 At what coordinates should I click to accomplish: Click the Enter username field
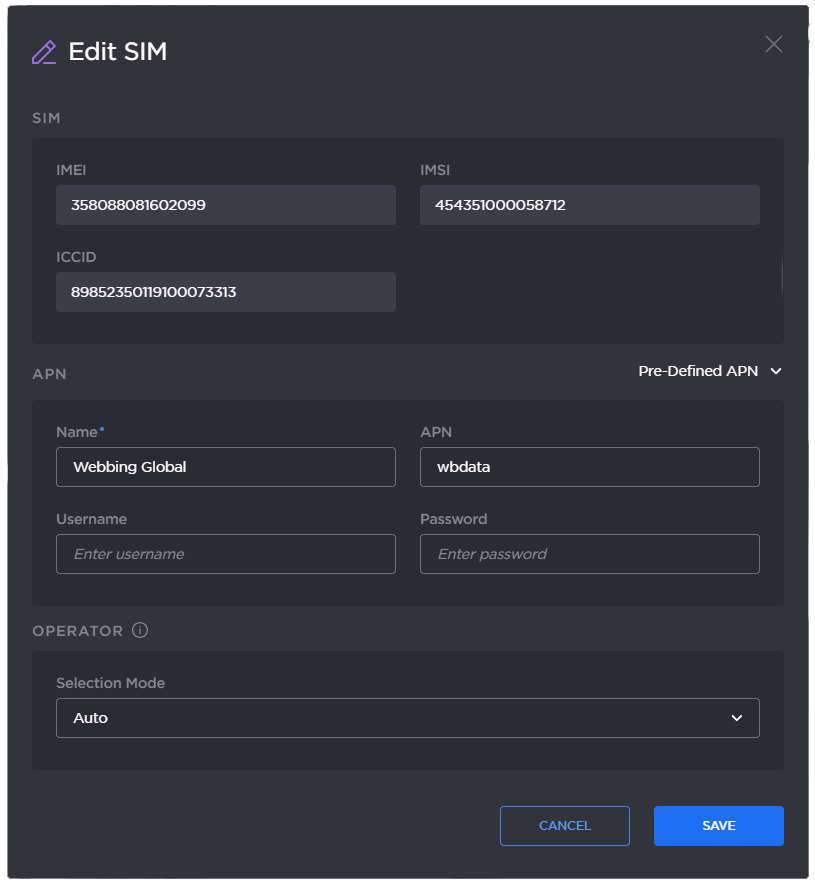coord(225,553)
